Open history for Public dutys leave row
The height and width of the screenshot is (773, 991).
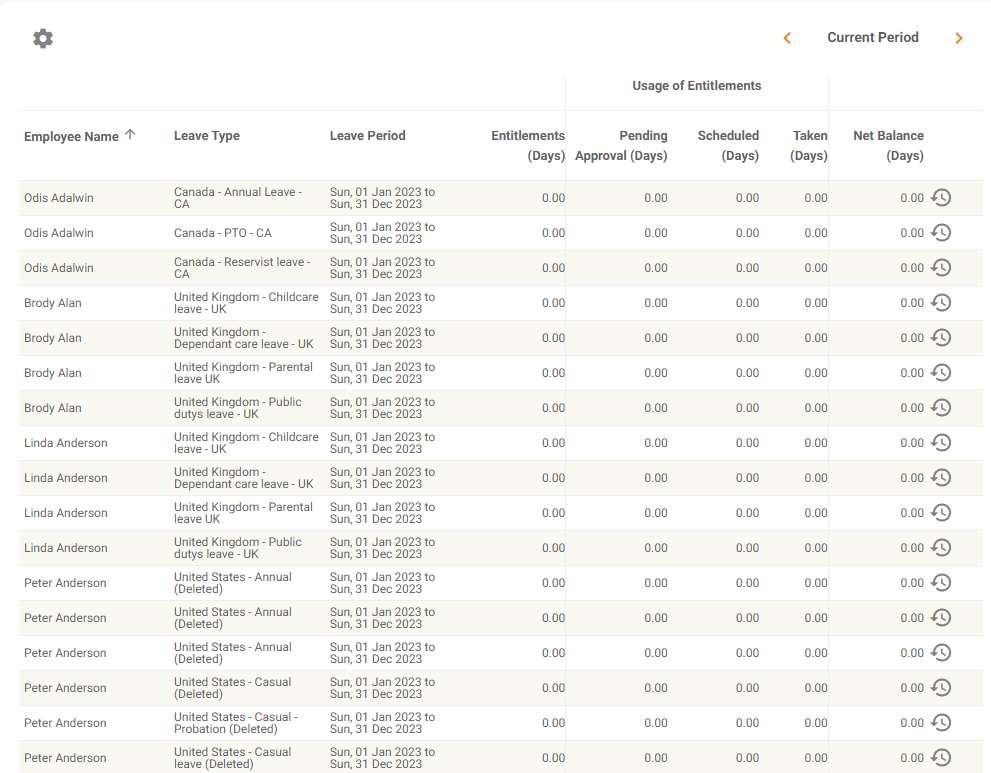[x=940, y=408]
